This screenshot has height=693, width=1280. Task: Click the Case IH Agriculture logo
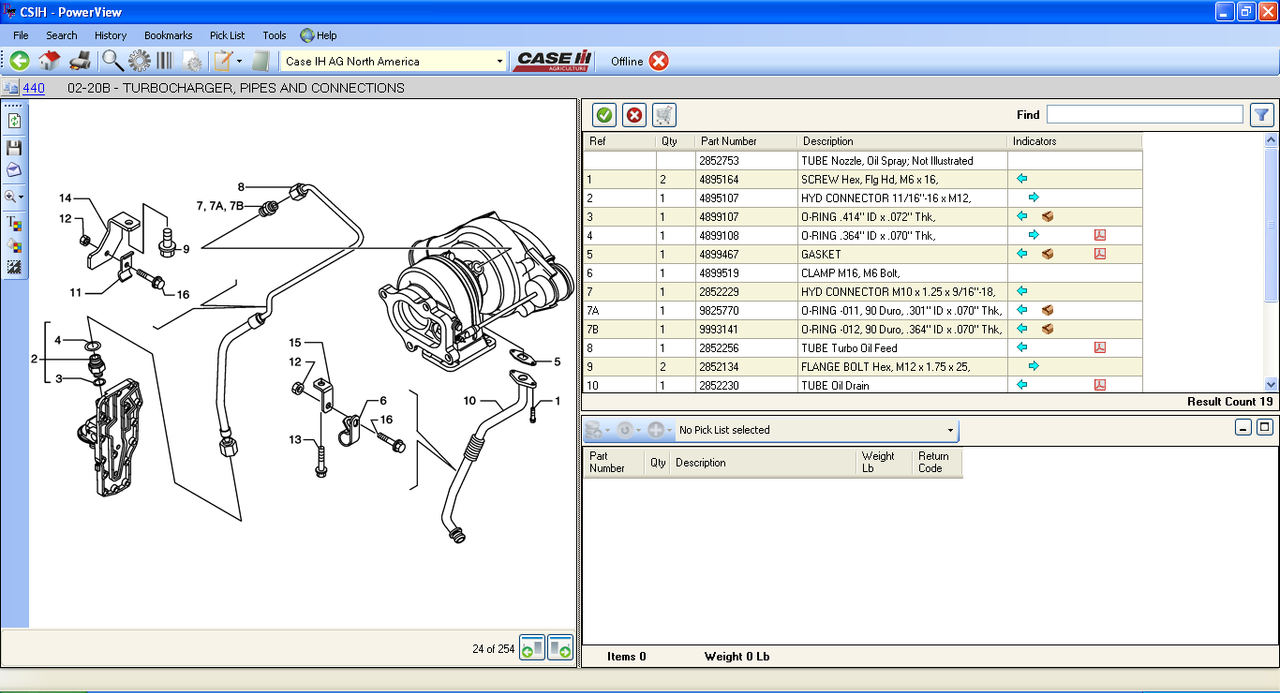[x=553, y=61]
